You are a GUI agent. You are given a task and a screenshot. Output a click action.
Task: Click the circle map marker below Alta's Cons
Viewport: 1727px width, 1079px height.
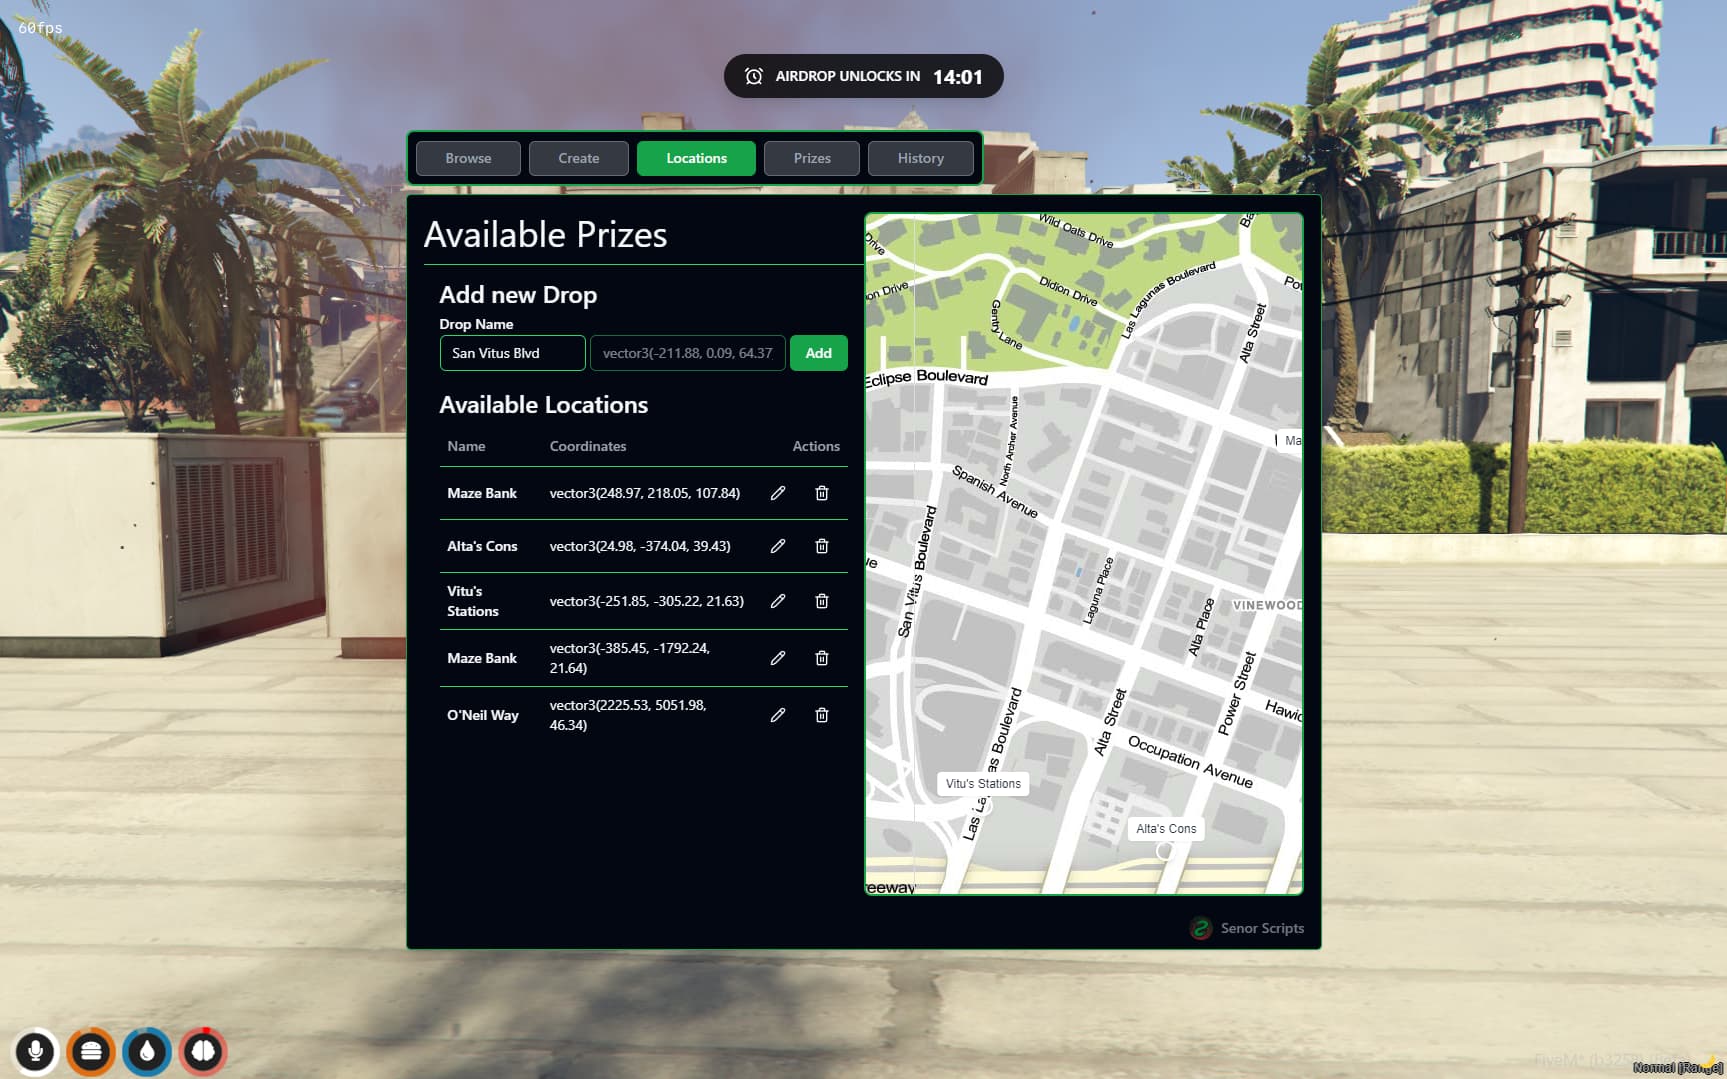point(1165,851)
